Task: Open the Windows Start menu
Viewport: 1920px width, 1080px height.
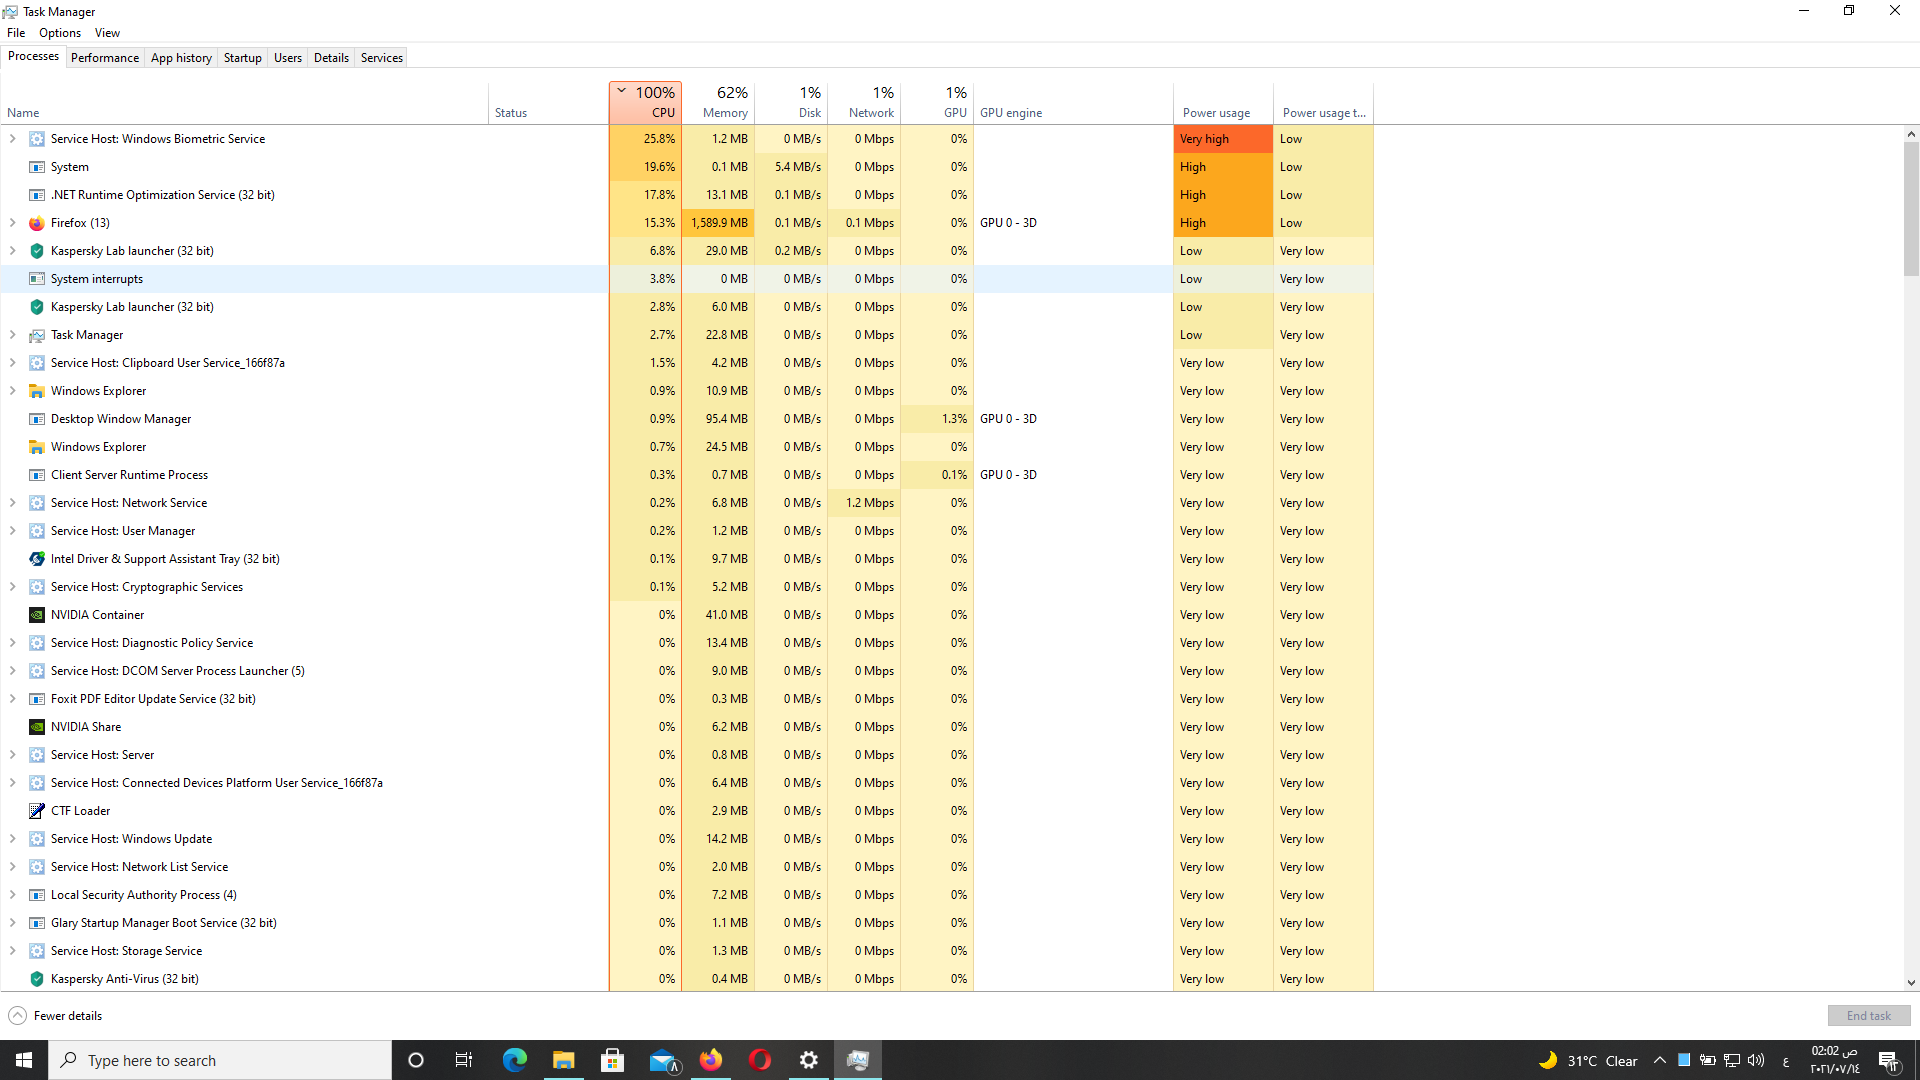Action: [24, 1060]
